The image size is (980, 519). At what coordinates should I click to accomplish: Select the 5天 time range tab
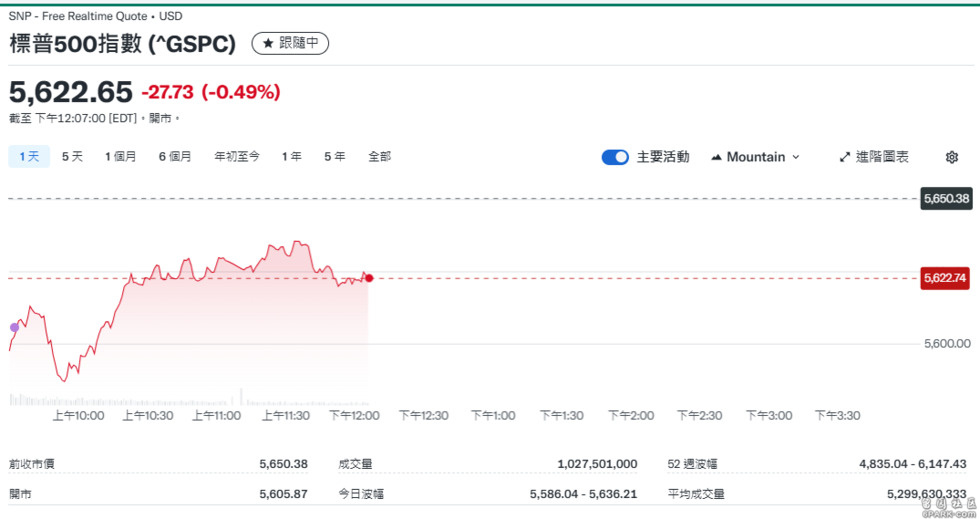tap(72, 156)
